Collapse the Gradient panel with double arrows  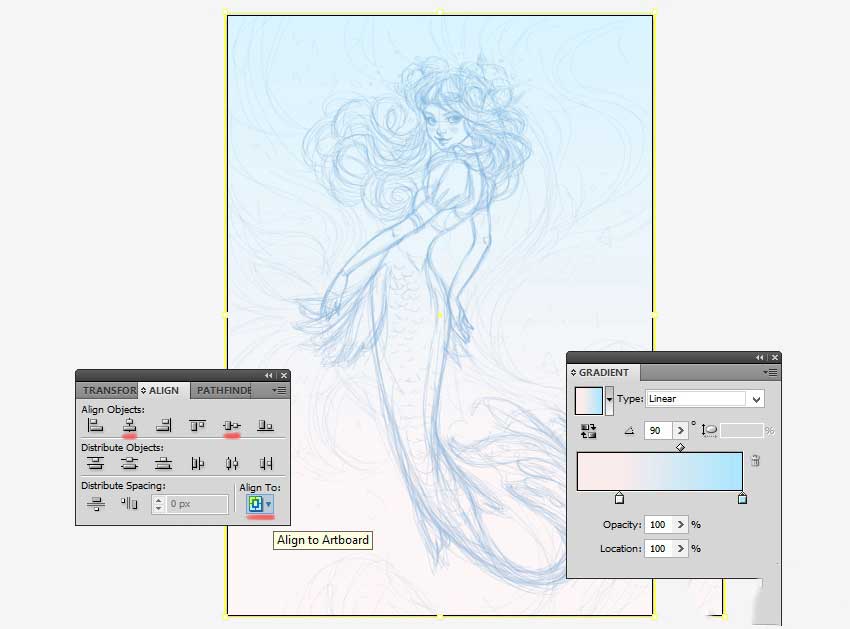(x=759, y=357)
